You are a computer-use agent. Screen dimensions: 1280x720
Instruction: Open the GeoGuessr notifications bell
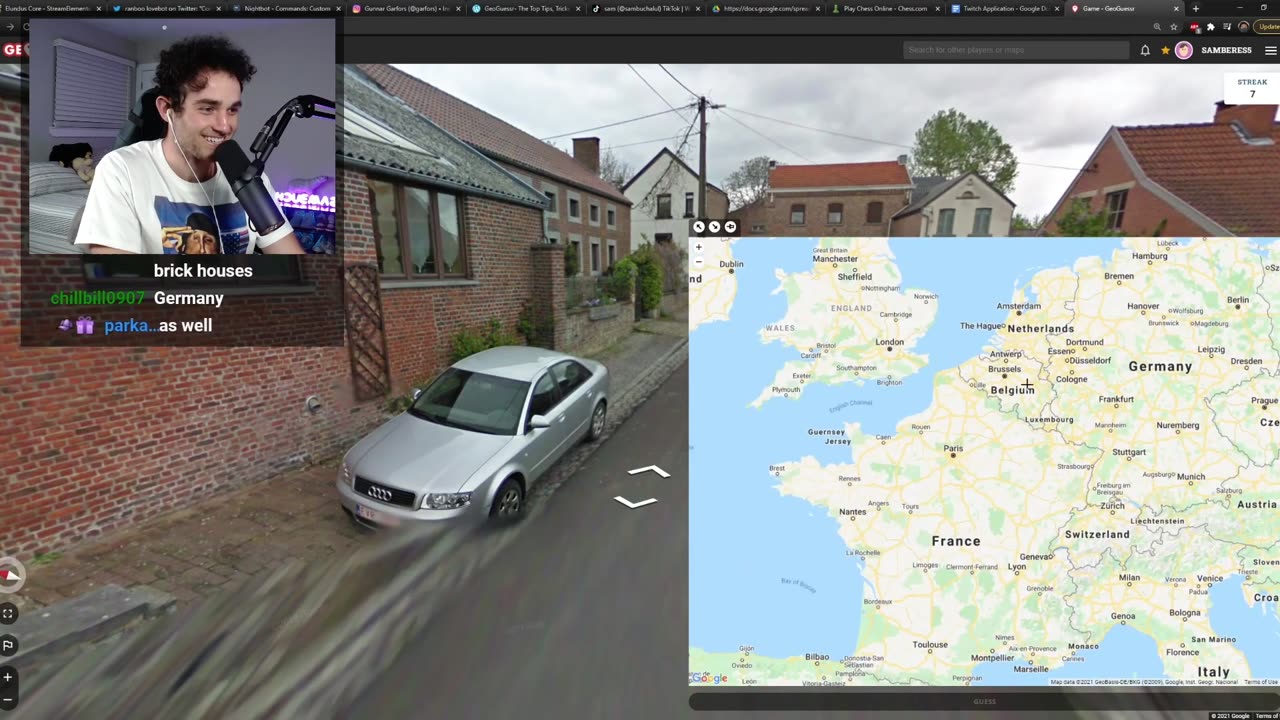(x=1145, y=50)
